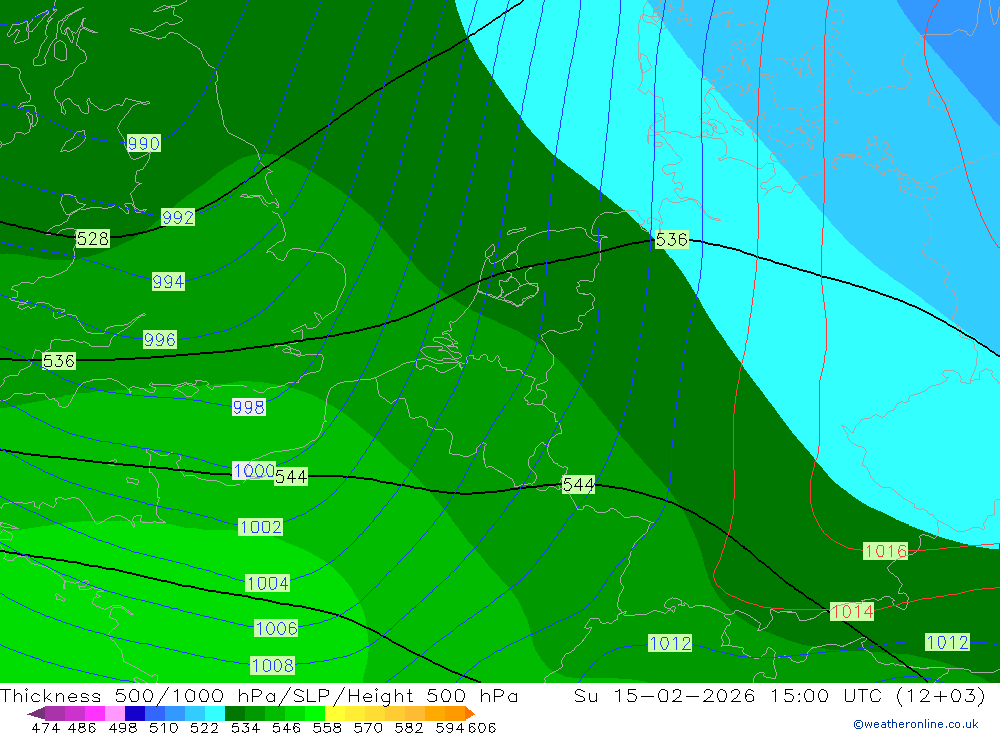
Task: Select the 1002 isobar label
Action: [260, 527]
